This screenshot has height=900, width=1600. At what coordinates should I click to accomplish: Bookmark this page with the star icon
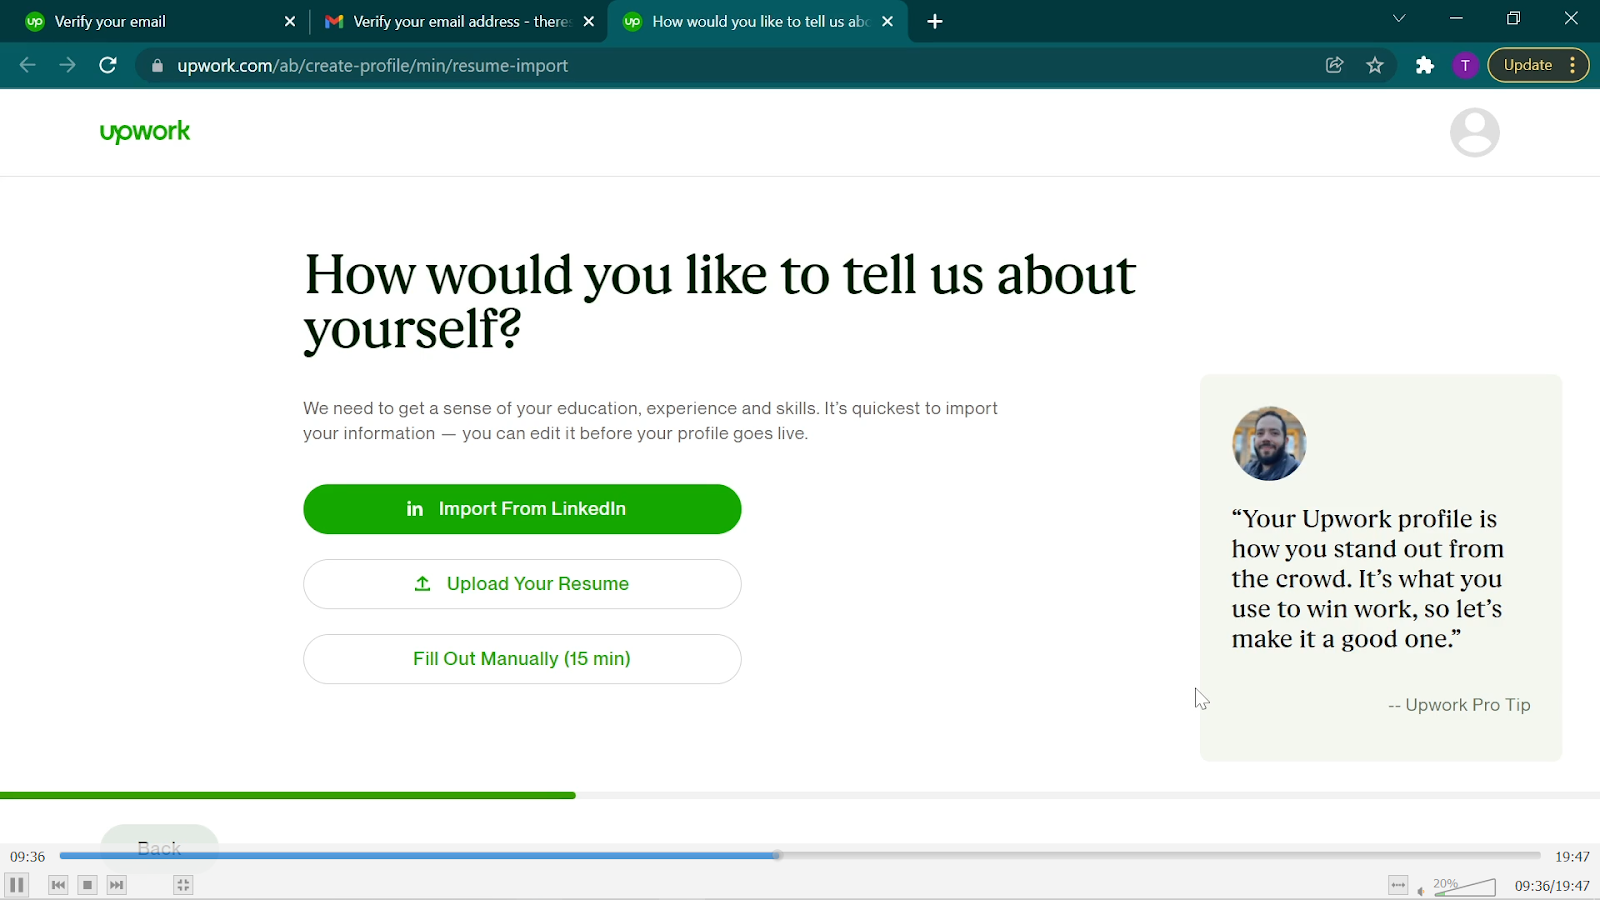(x=1375, y=65)
